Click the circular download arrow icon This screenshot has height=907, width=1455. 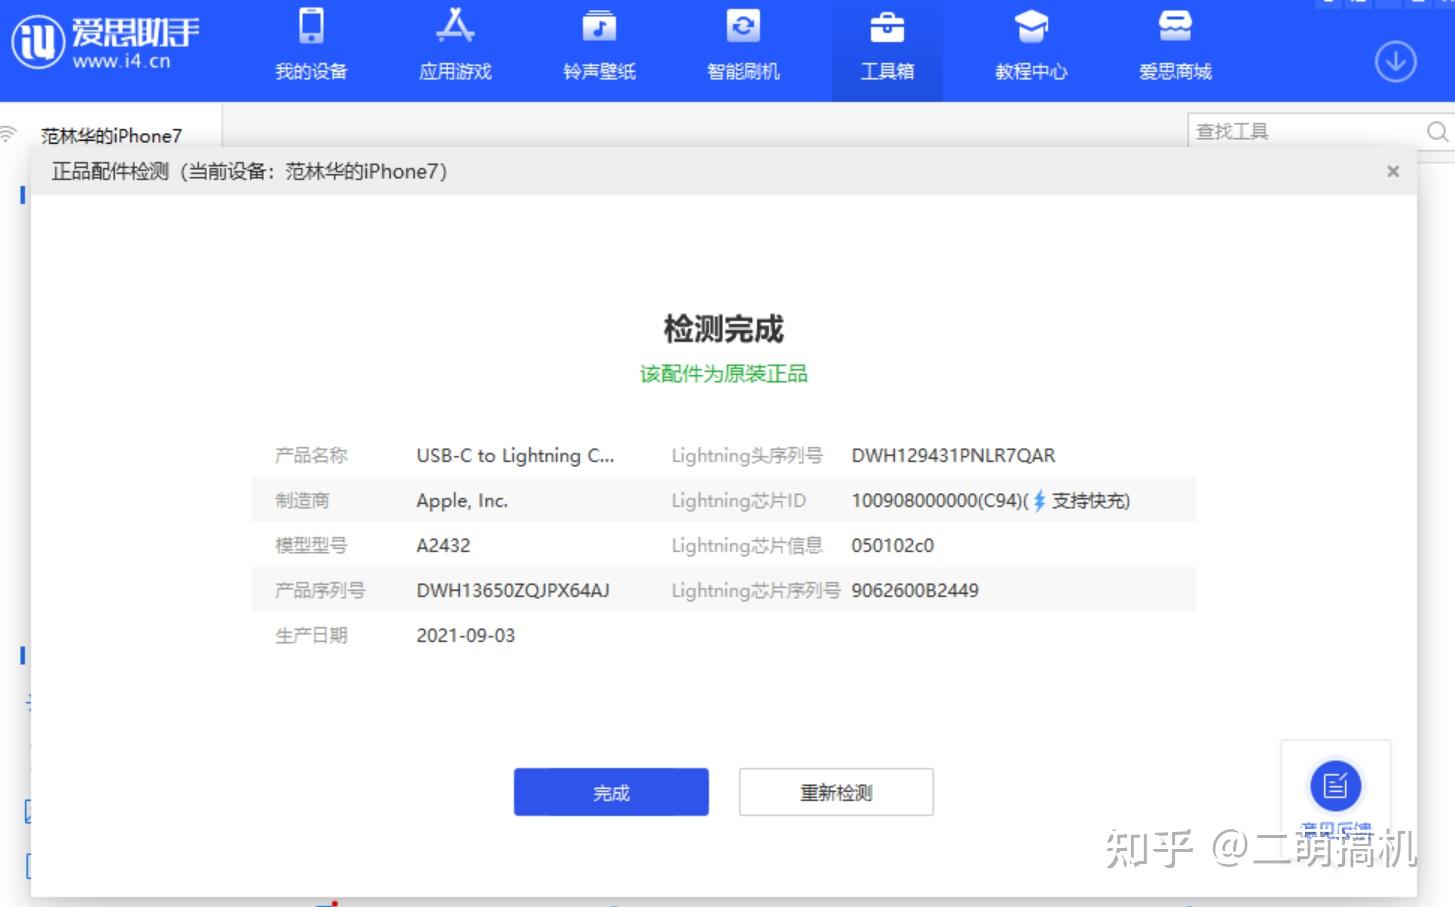tap(1394, 61)
